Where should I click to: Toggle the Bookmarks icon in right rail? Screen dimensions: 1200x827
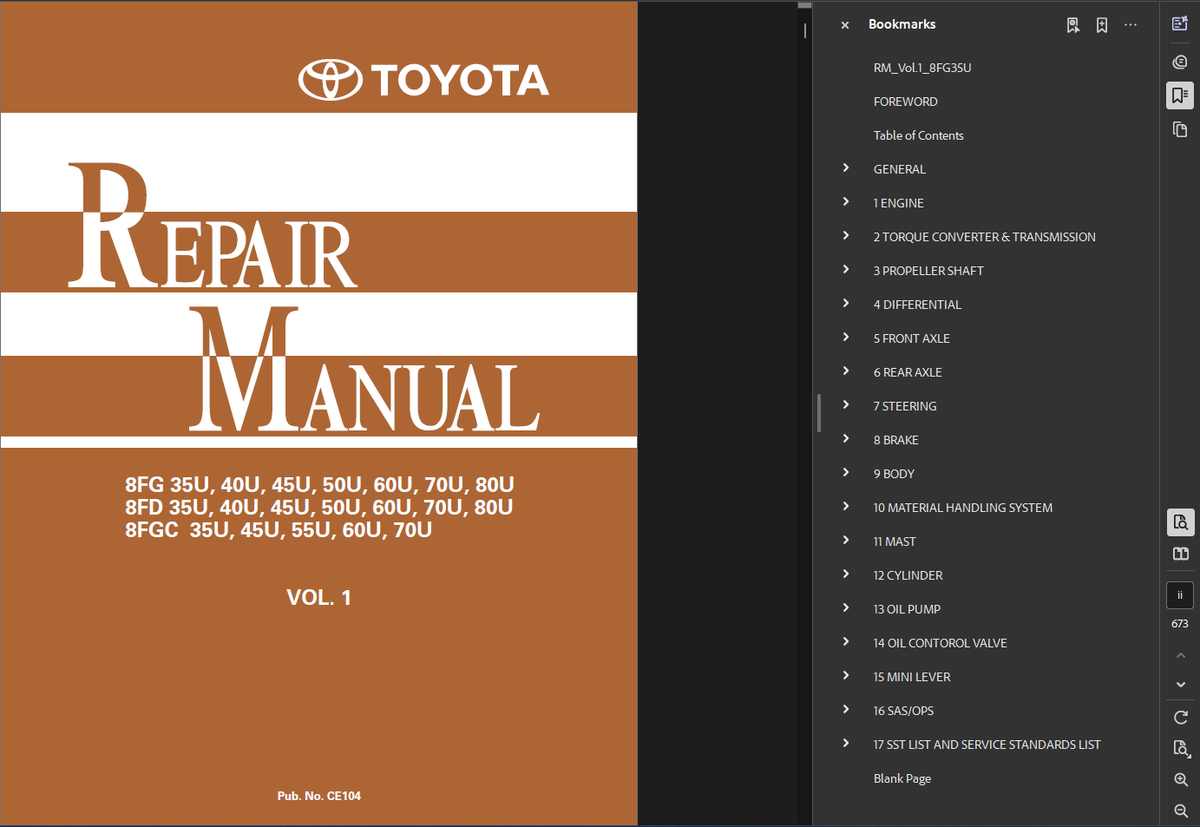1179,95
